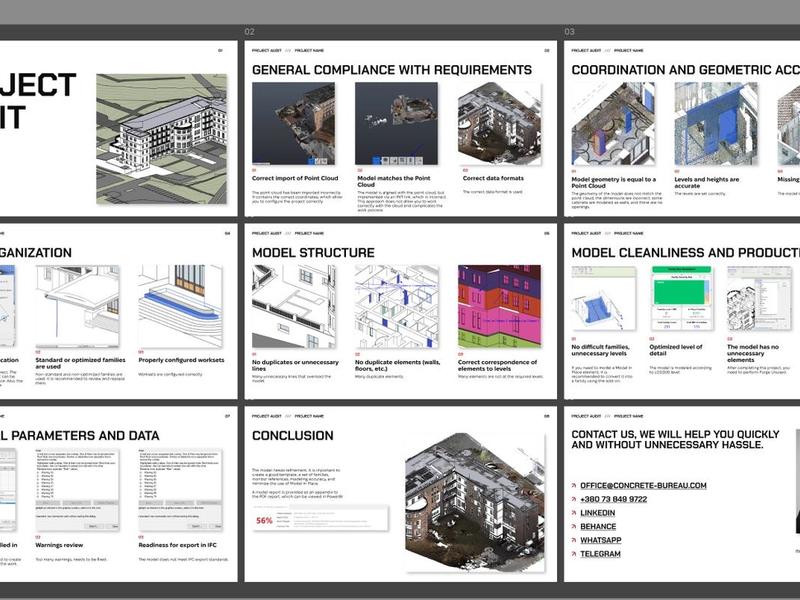Select image above No duplicates or unnecessary lines
The width and height of the screenshot is (800, 600).
(x=293, y=306)
